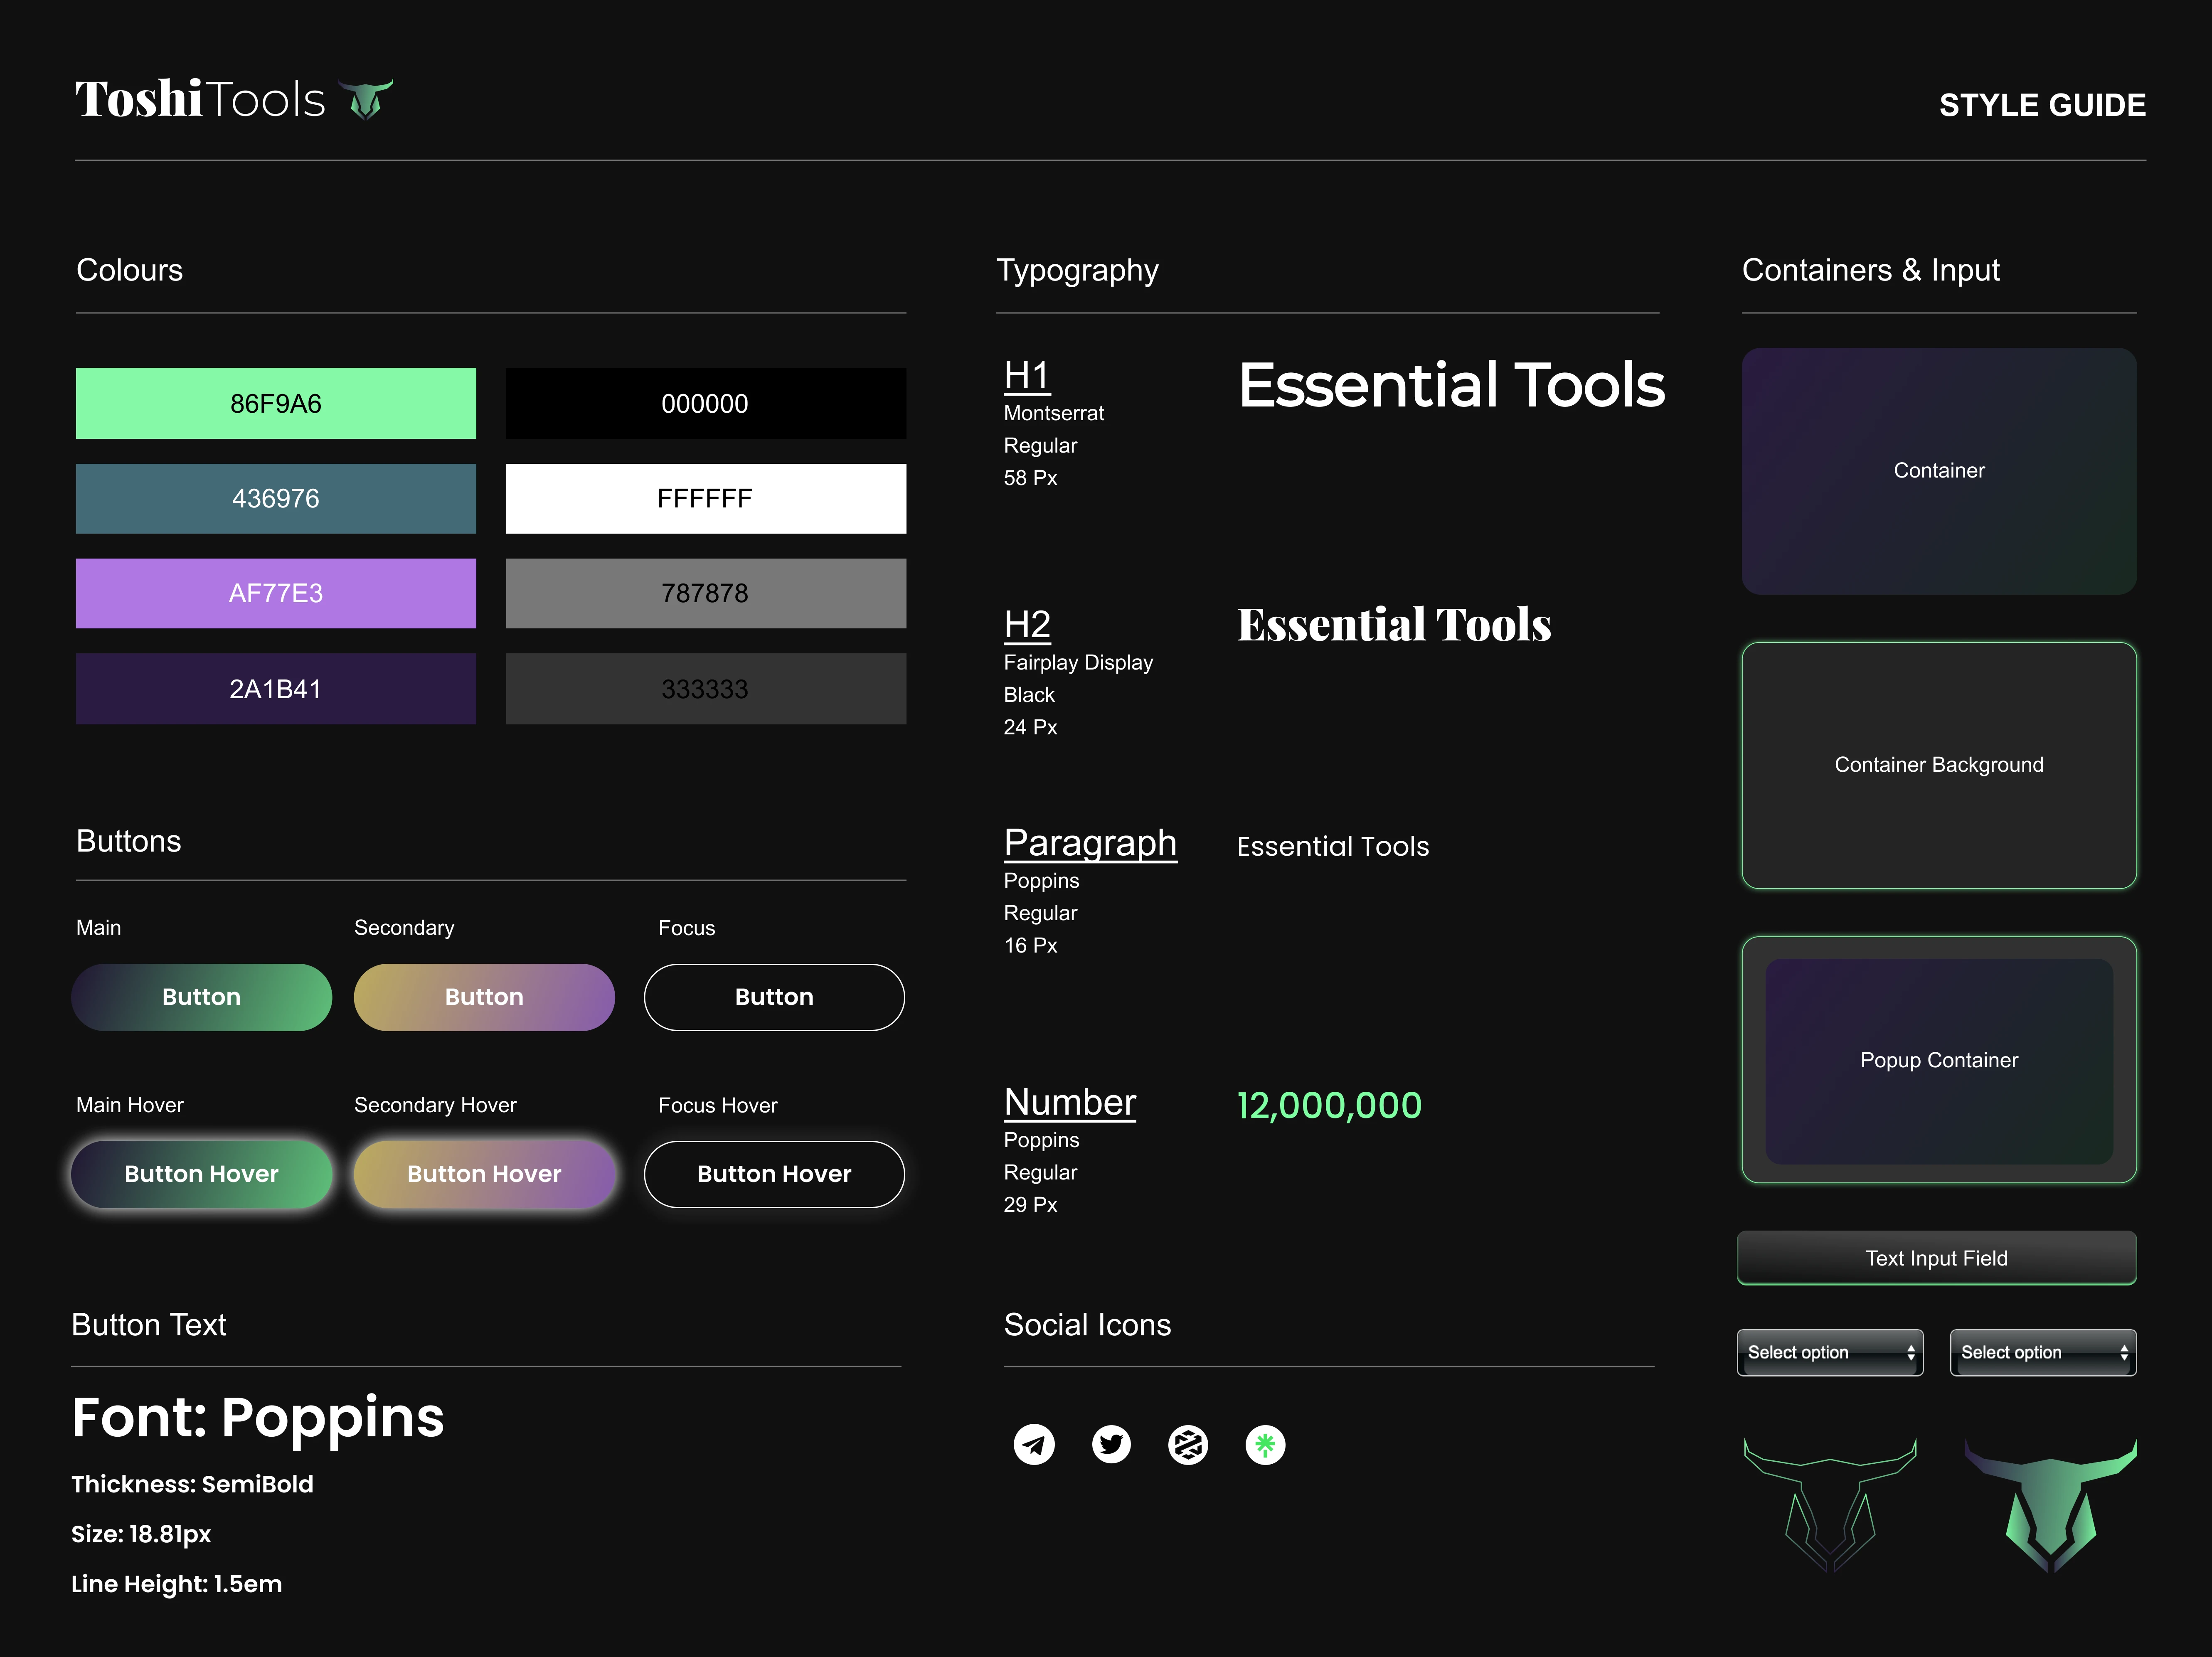
Task: Click the Main Hover label
Action: 130,1105
